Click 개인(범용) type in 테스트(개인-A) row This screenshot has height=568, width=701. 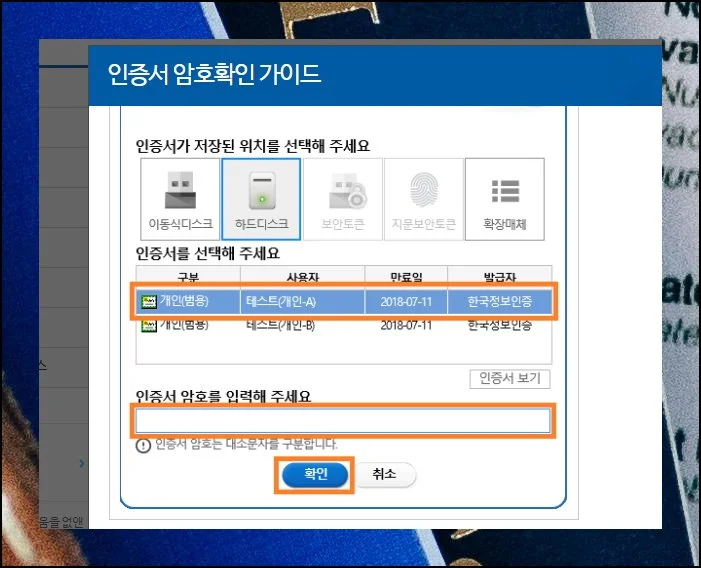[184, 301]
